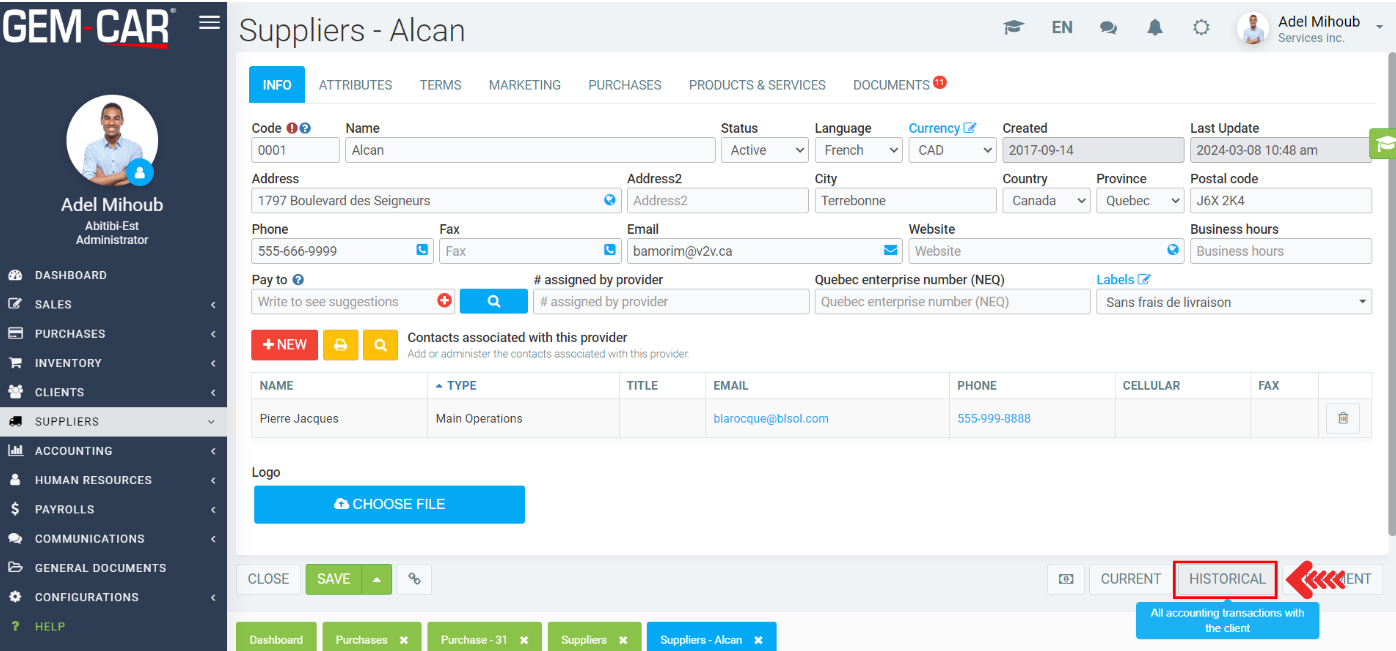The width and height of the screenshot is (1396, 651).
Task: Click the hamburger menu icon
Action: pyautogui.click(x=209, y=23)
